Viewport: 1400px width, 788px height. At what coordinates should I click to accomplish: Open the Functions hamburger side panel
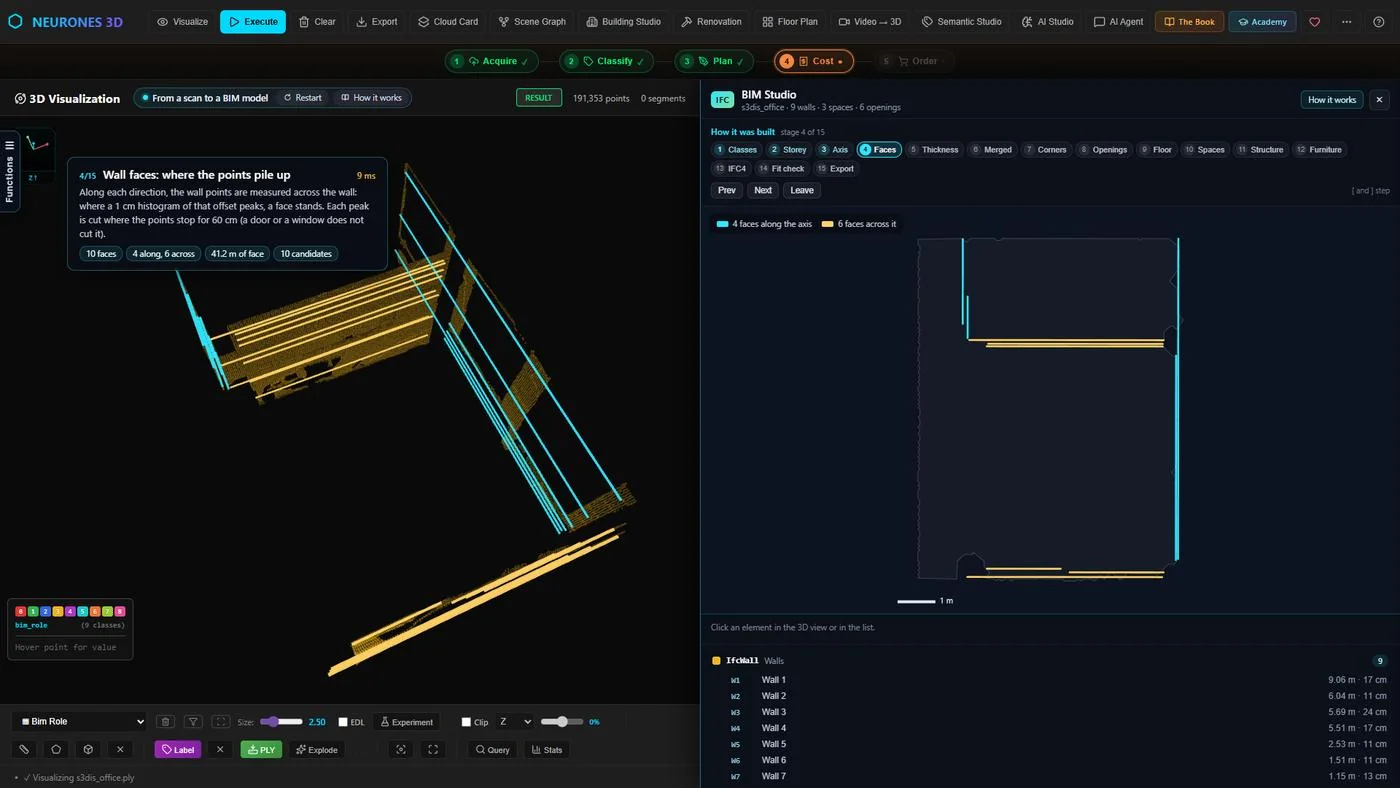10,171
